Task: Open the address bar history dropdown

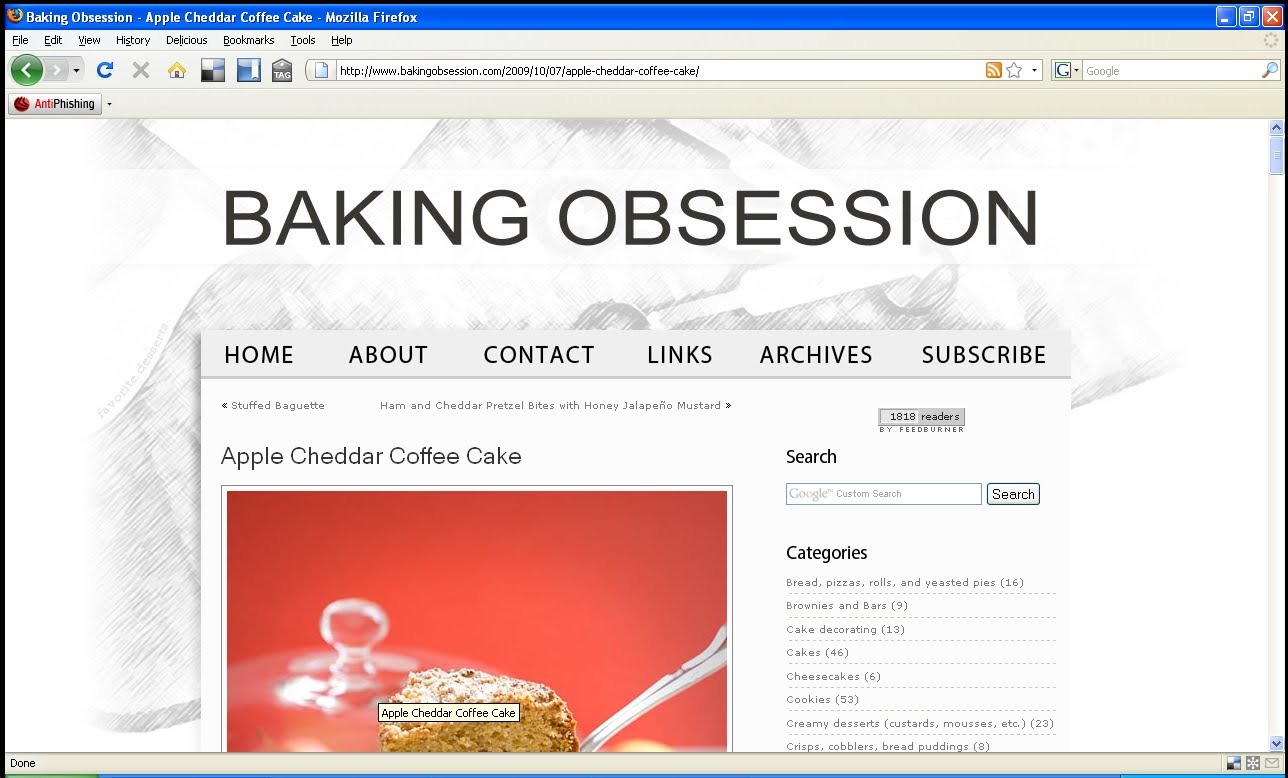Action: [x=1034, y=70]
